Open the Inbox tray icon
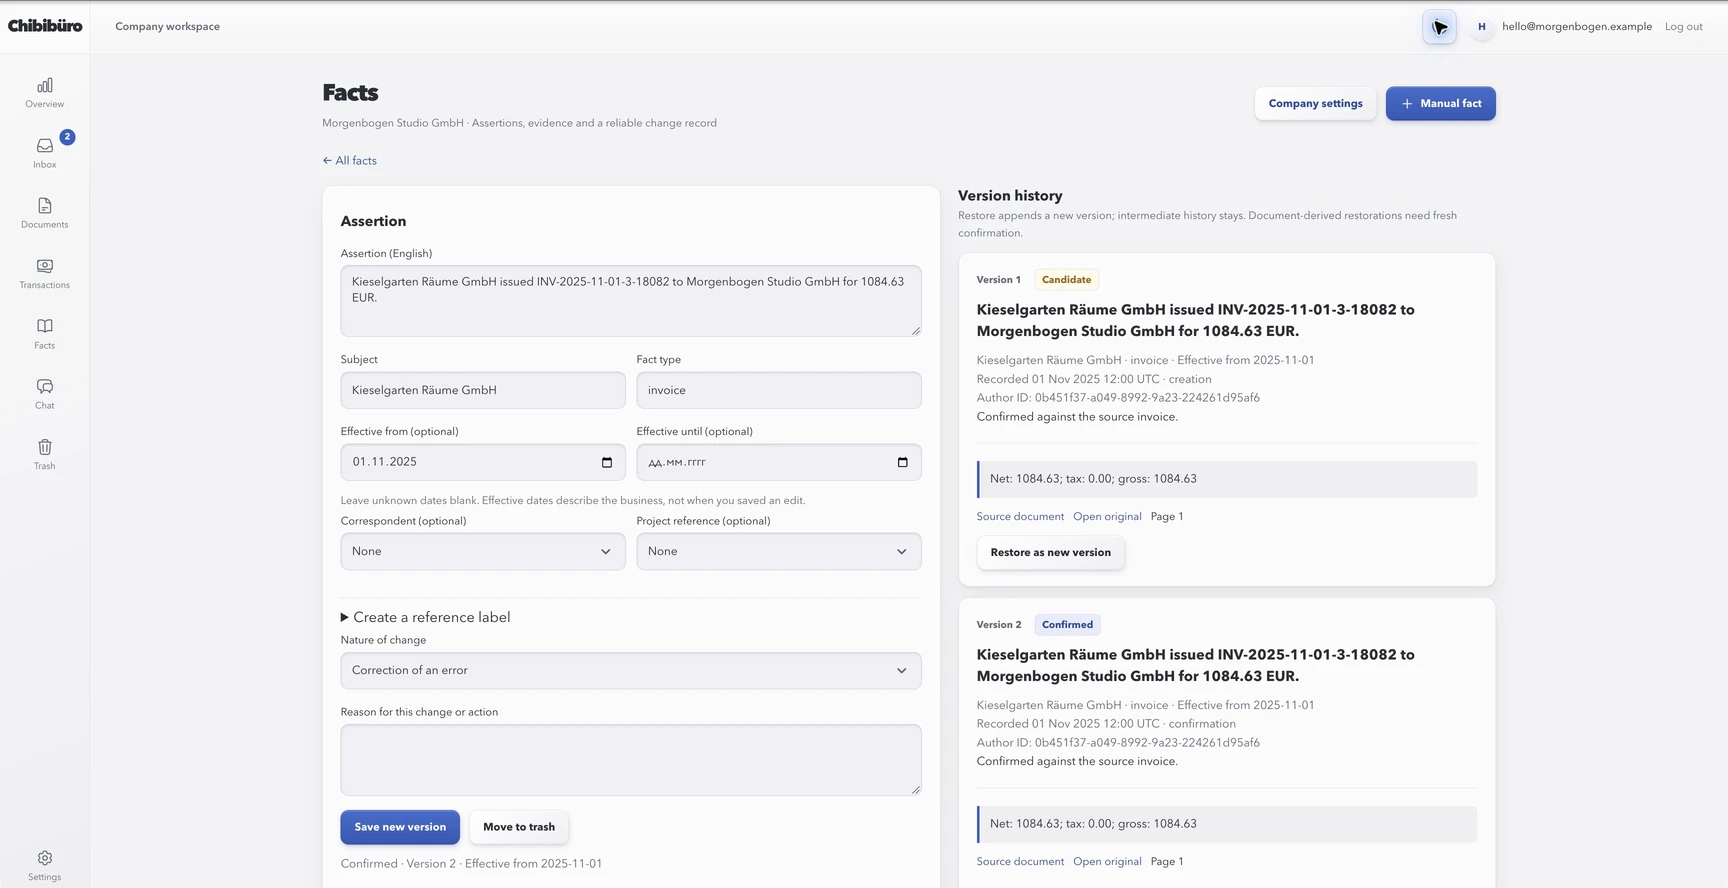 coord(45,146)
